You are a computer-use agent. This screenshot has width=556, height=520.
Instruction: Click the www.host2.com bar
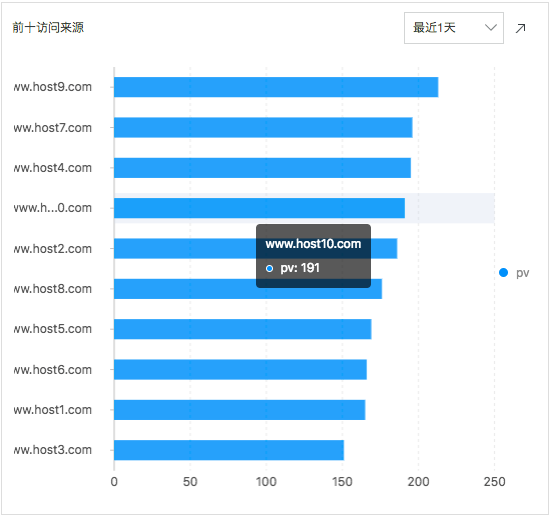256,249
